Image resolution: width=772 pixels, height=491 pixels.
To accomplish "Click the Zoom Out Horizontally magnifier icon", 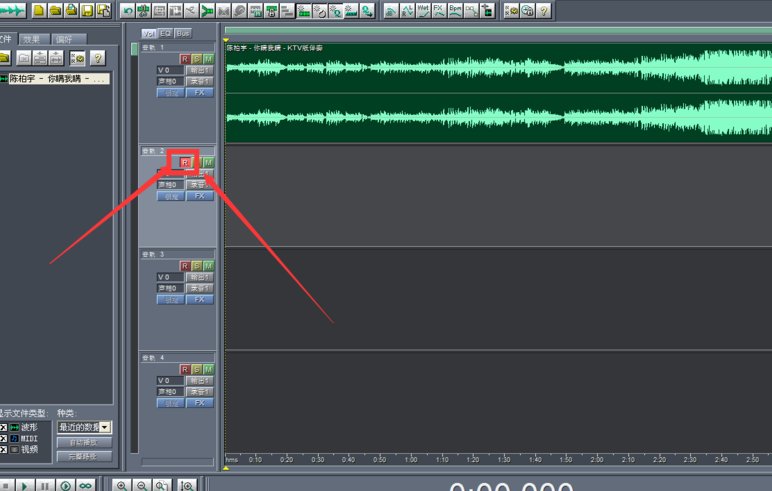I will [x=141, y=485].
